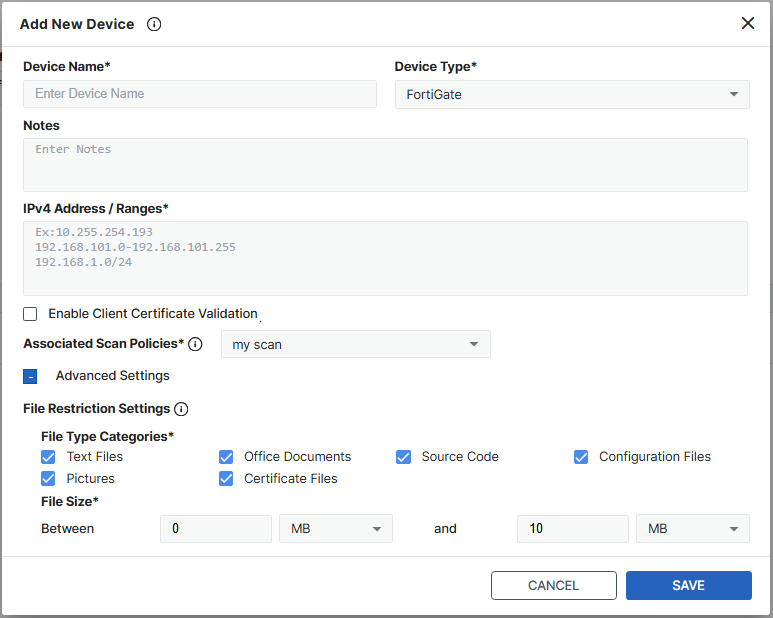
Task: Click File Restriction Settings info icon
Action: pyautogui.click(x=181, y=409)
